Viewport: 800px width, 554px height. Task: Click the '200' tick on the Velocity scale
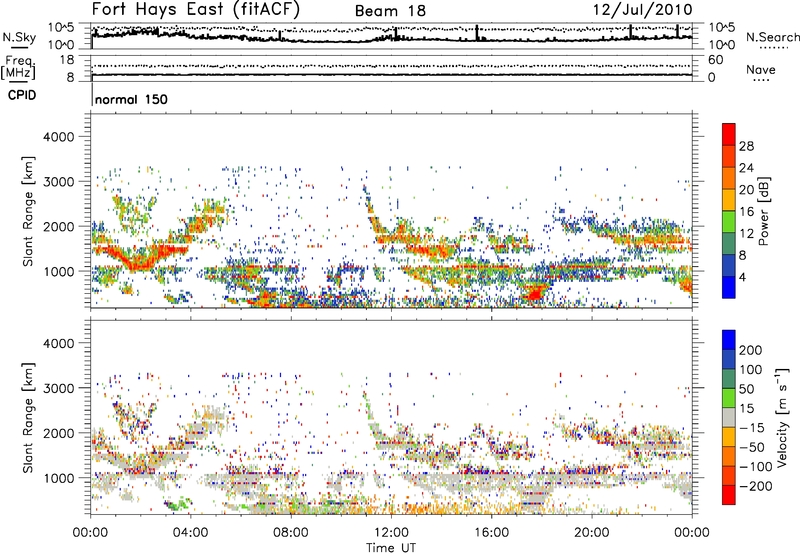point(751,350)
